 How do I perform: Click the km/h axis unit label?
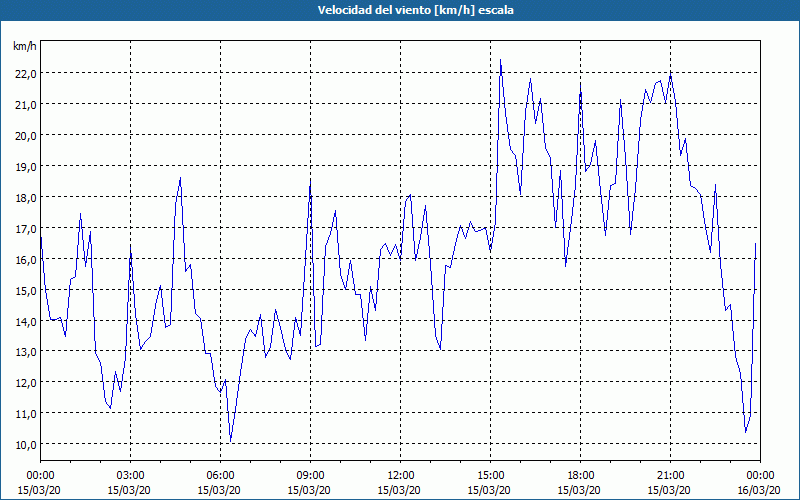(x=25, y=46)
